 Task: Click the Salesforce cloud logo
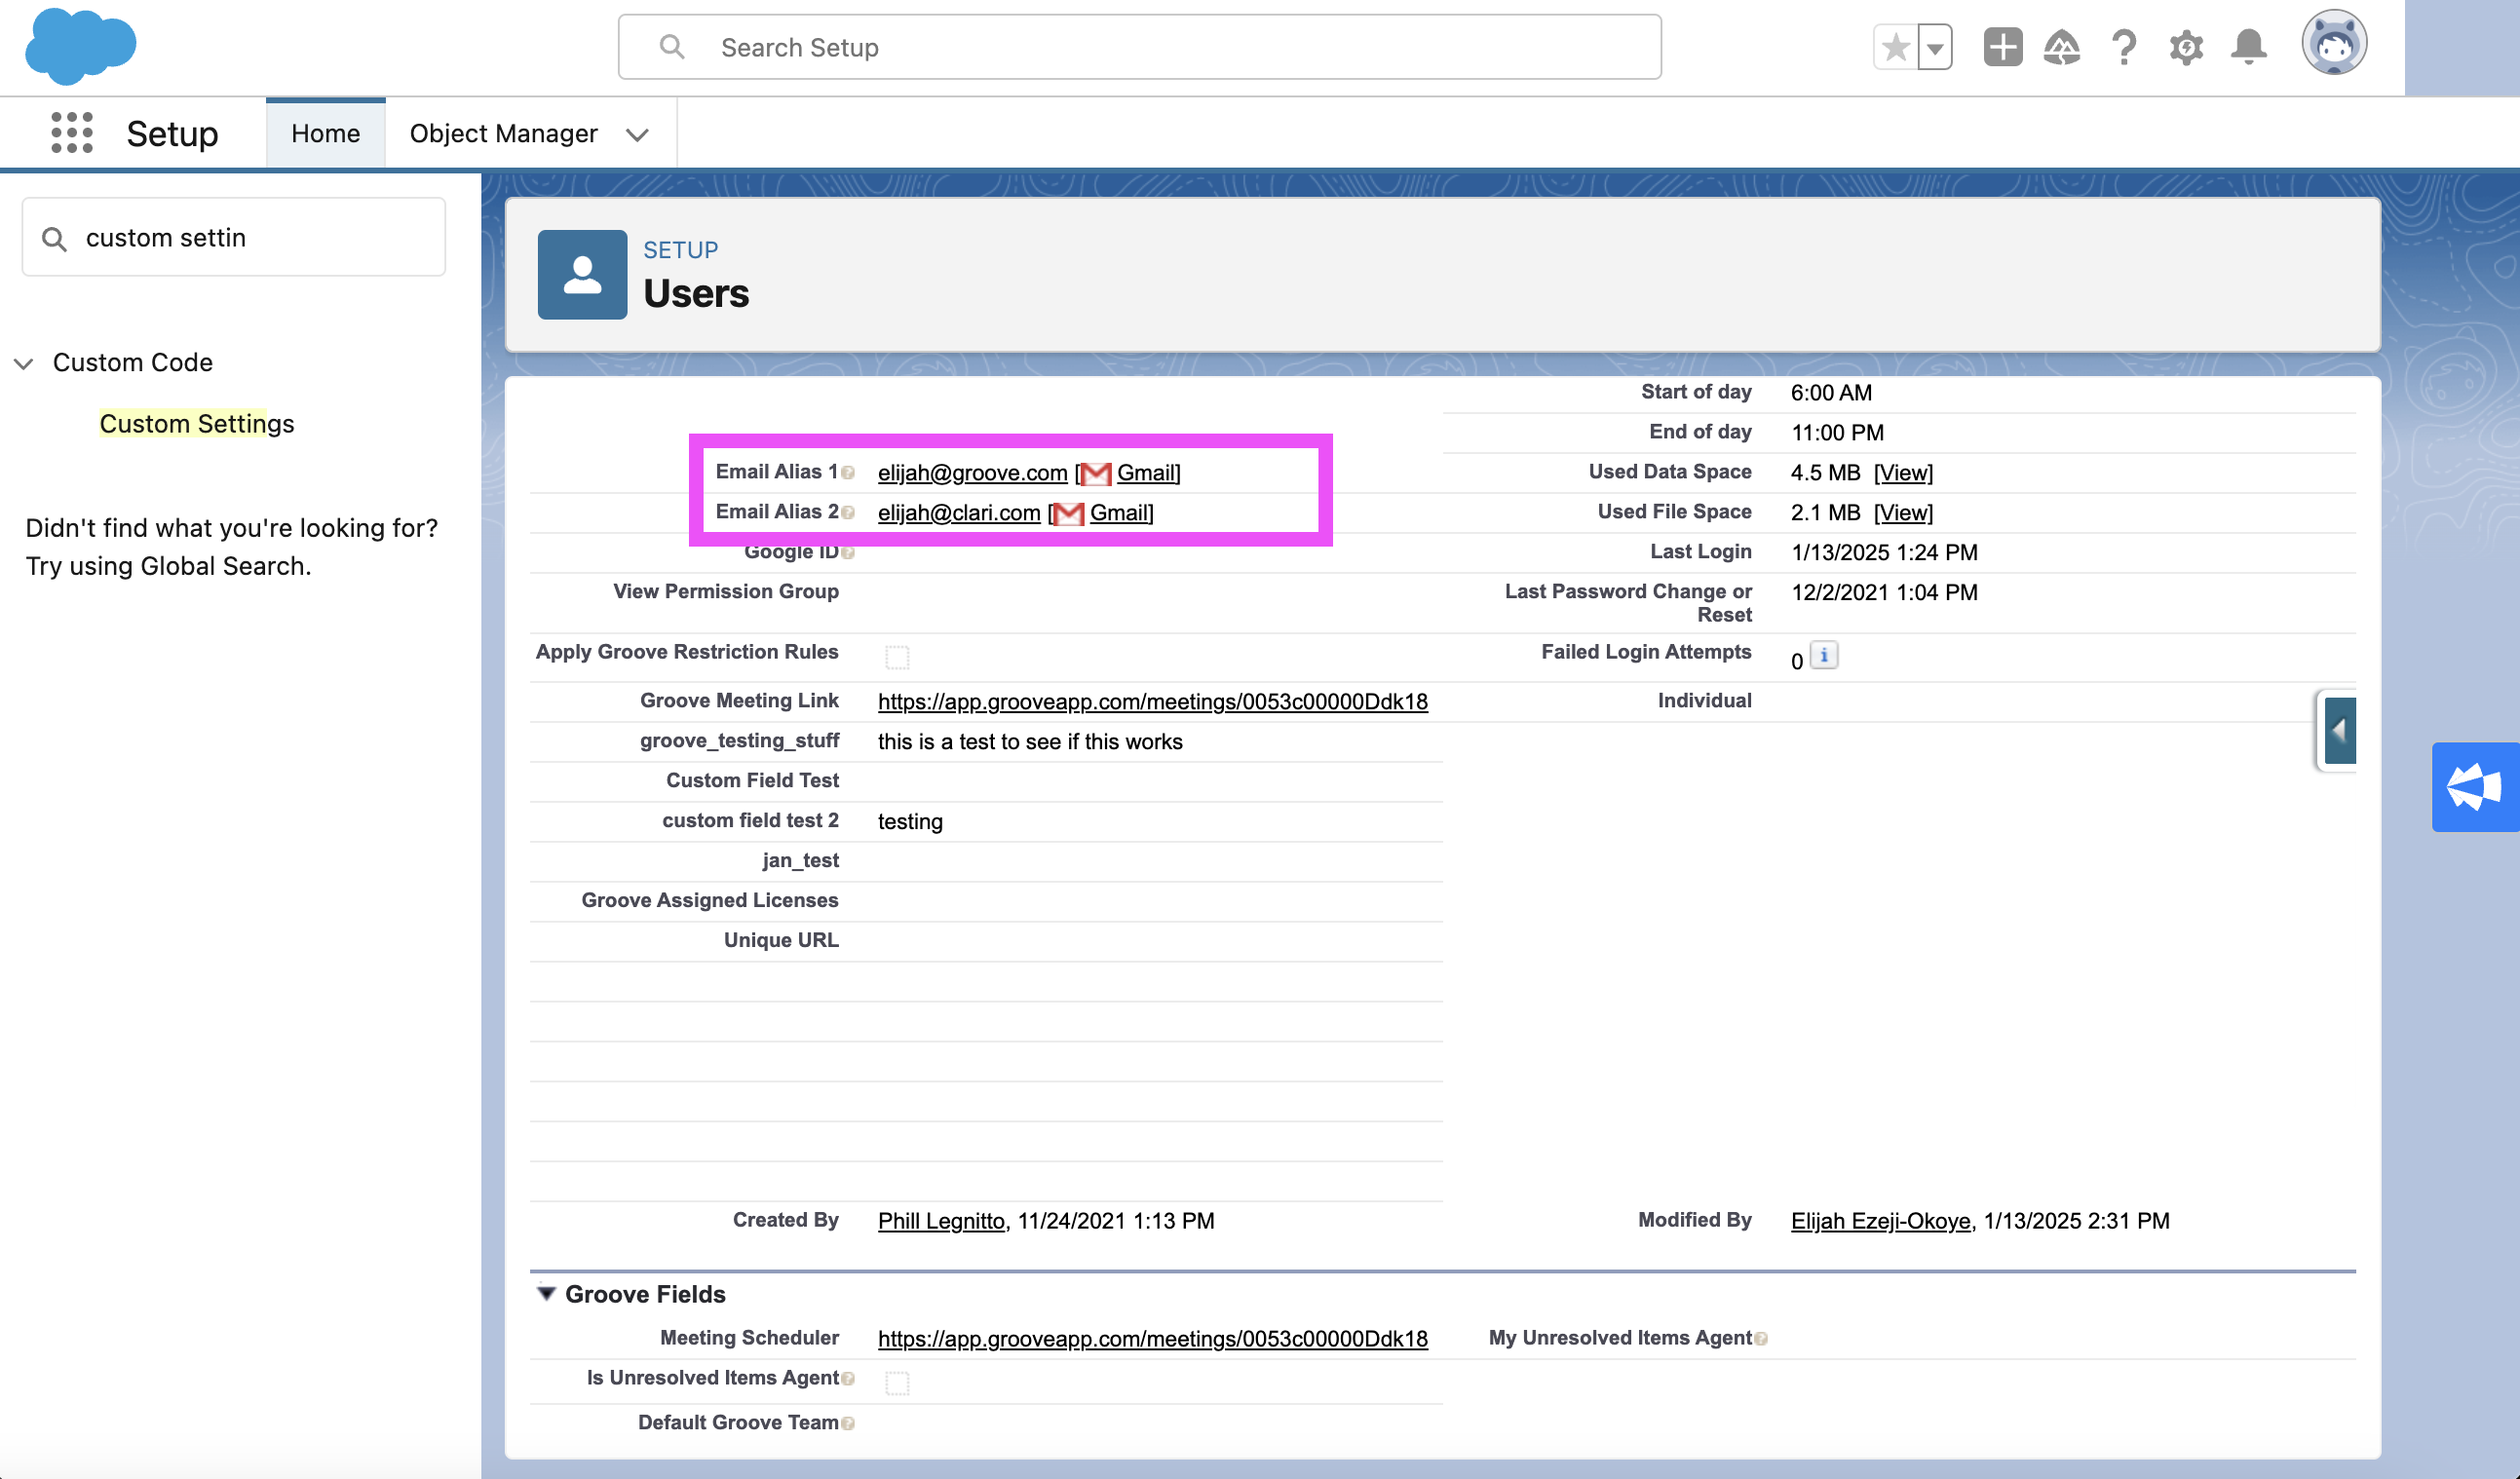click(80, 46)
